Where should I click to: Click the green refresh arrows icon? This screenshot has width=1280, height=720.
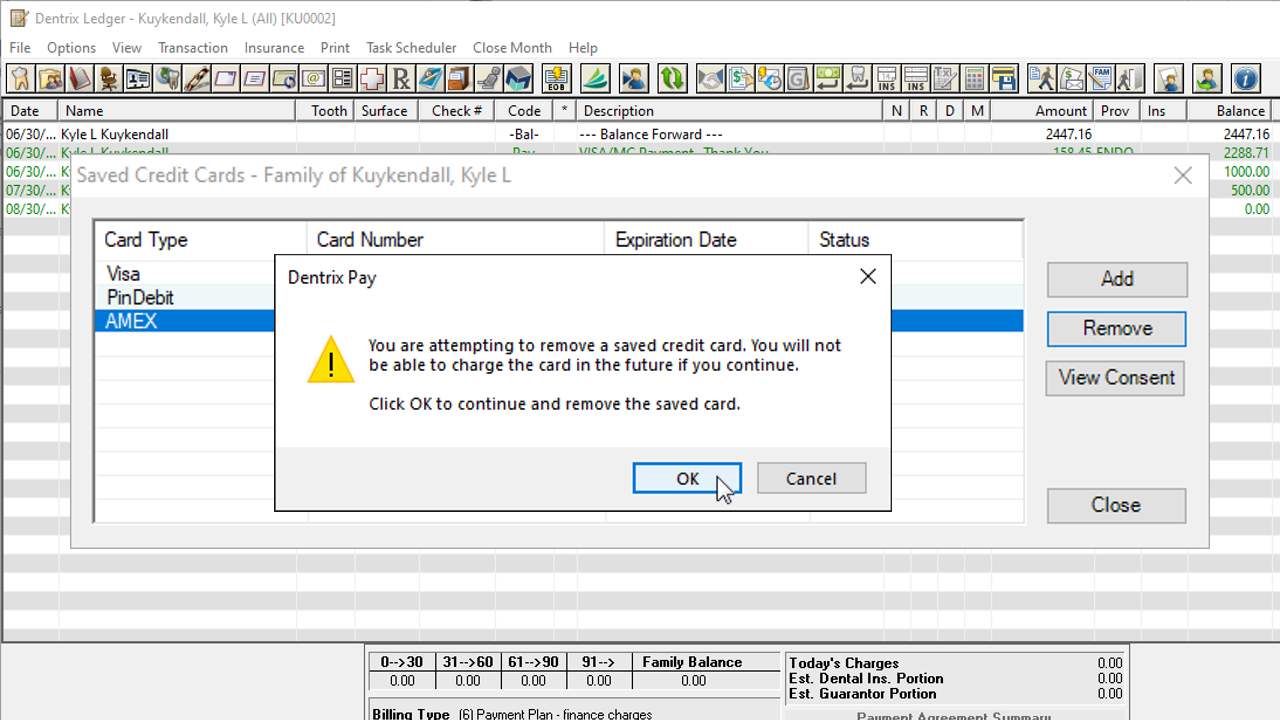(x=672, y=78)
